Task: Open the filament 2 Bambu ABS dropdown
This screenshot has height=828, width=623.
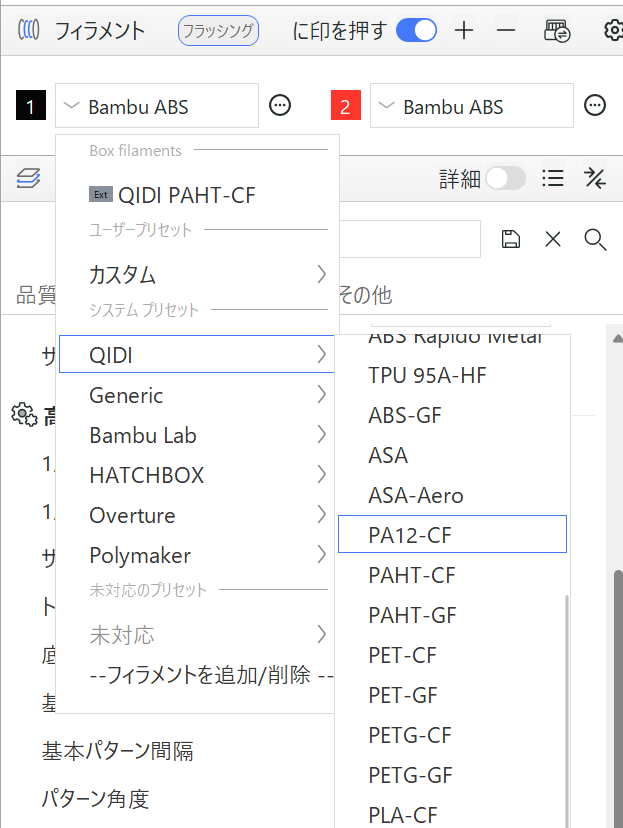Action: pyautogui.click(x=472, y=106)
